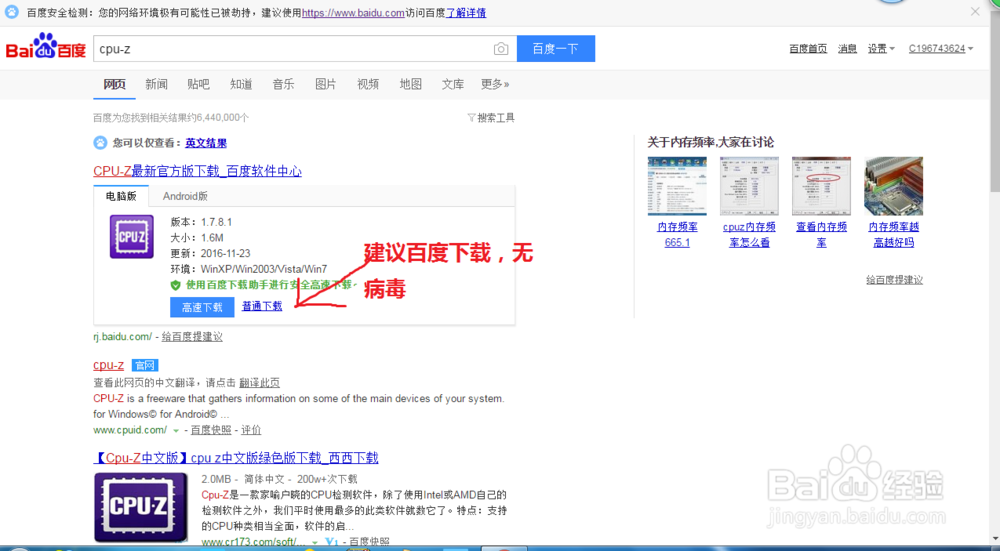Click the rj.baidu.com/ URL text

[122, 337]
